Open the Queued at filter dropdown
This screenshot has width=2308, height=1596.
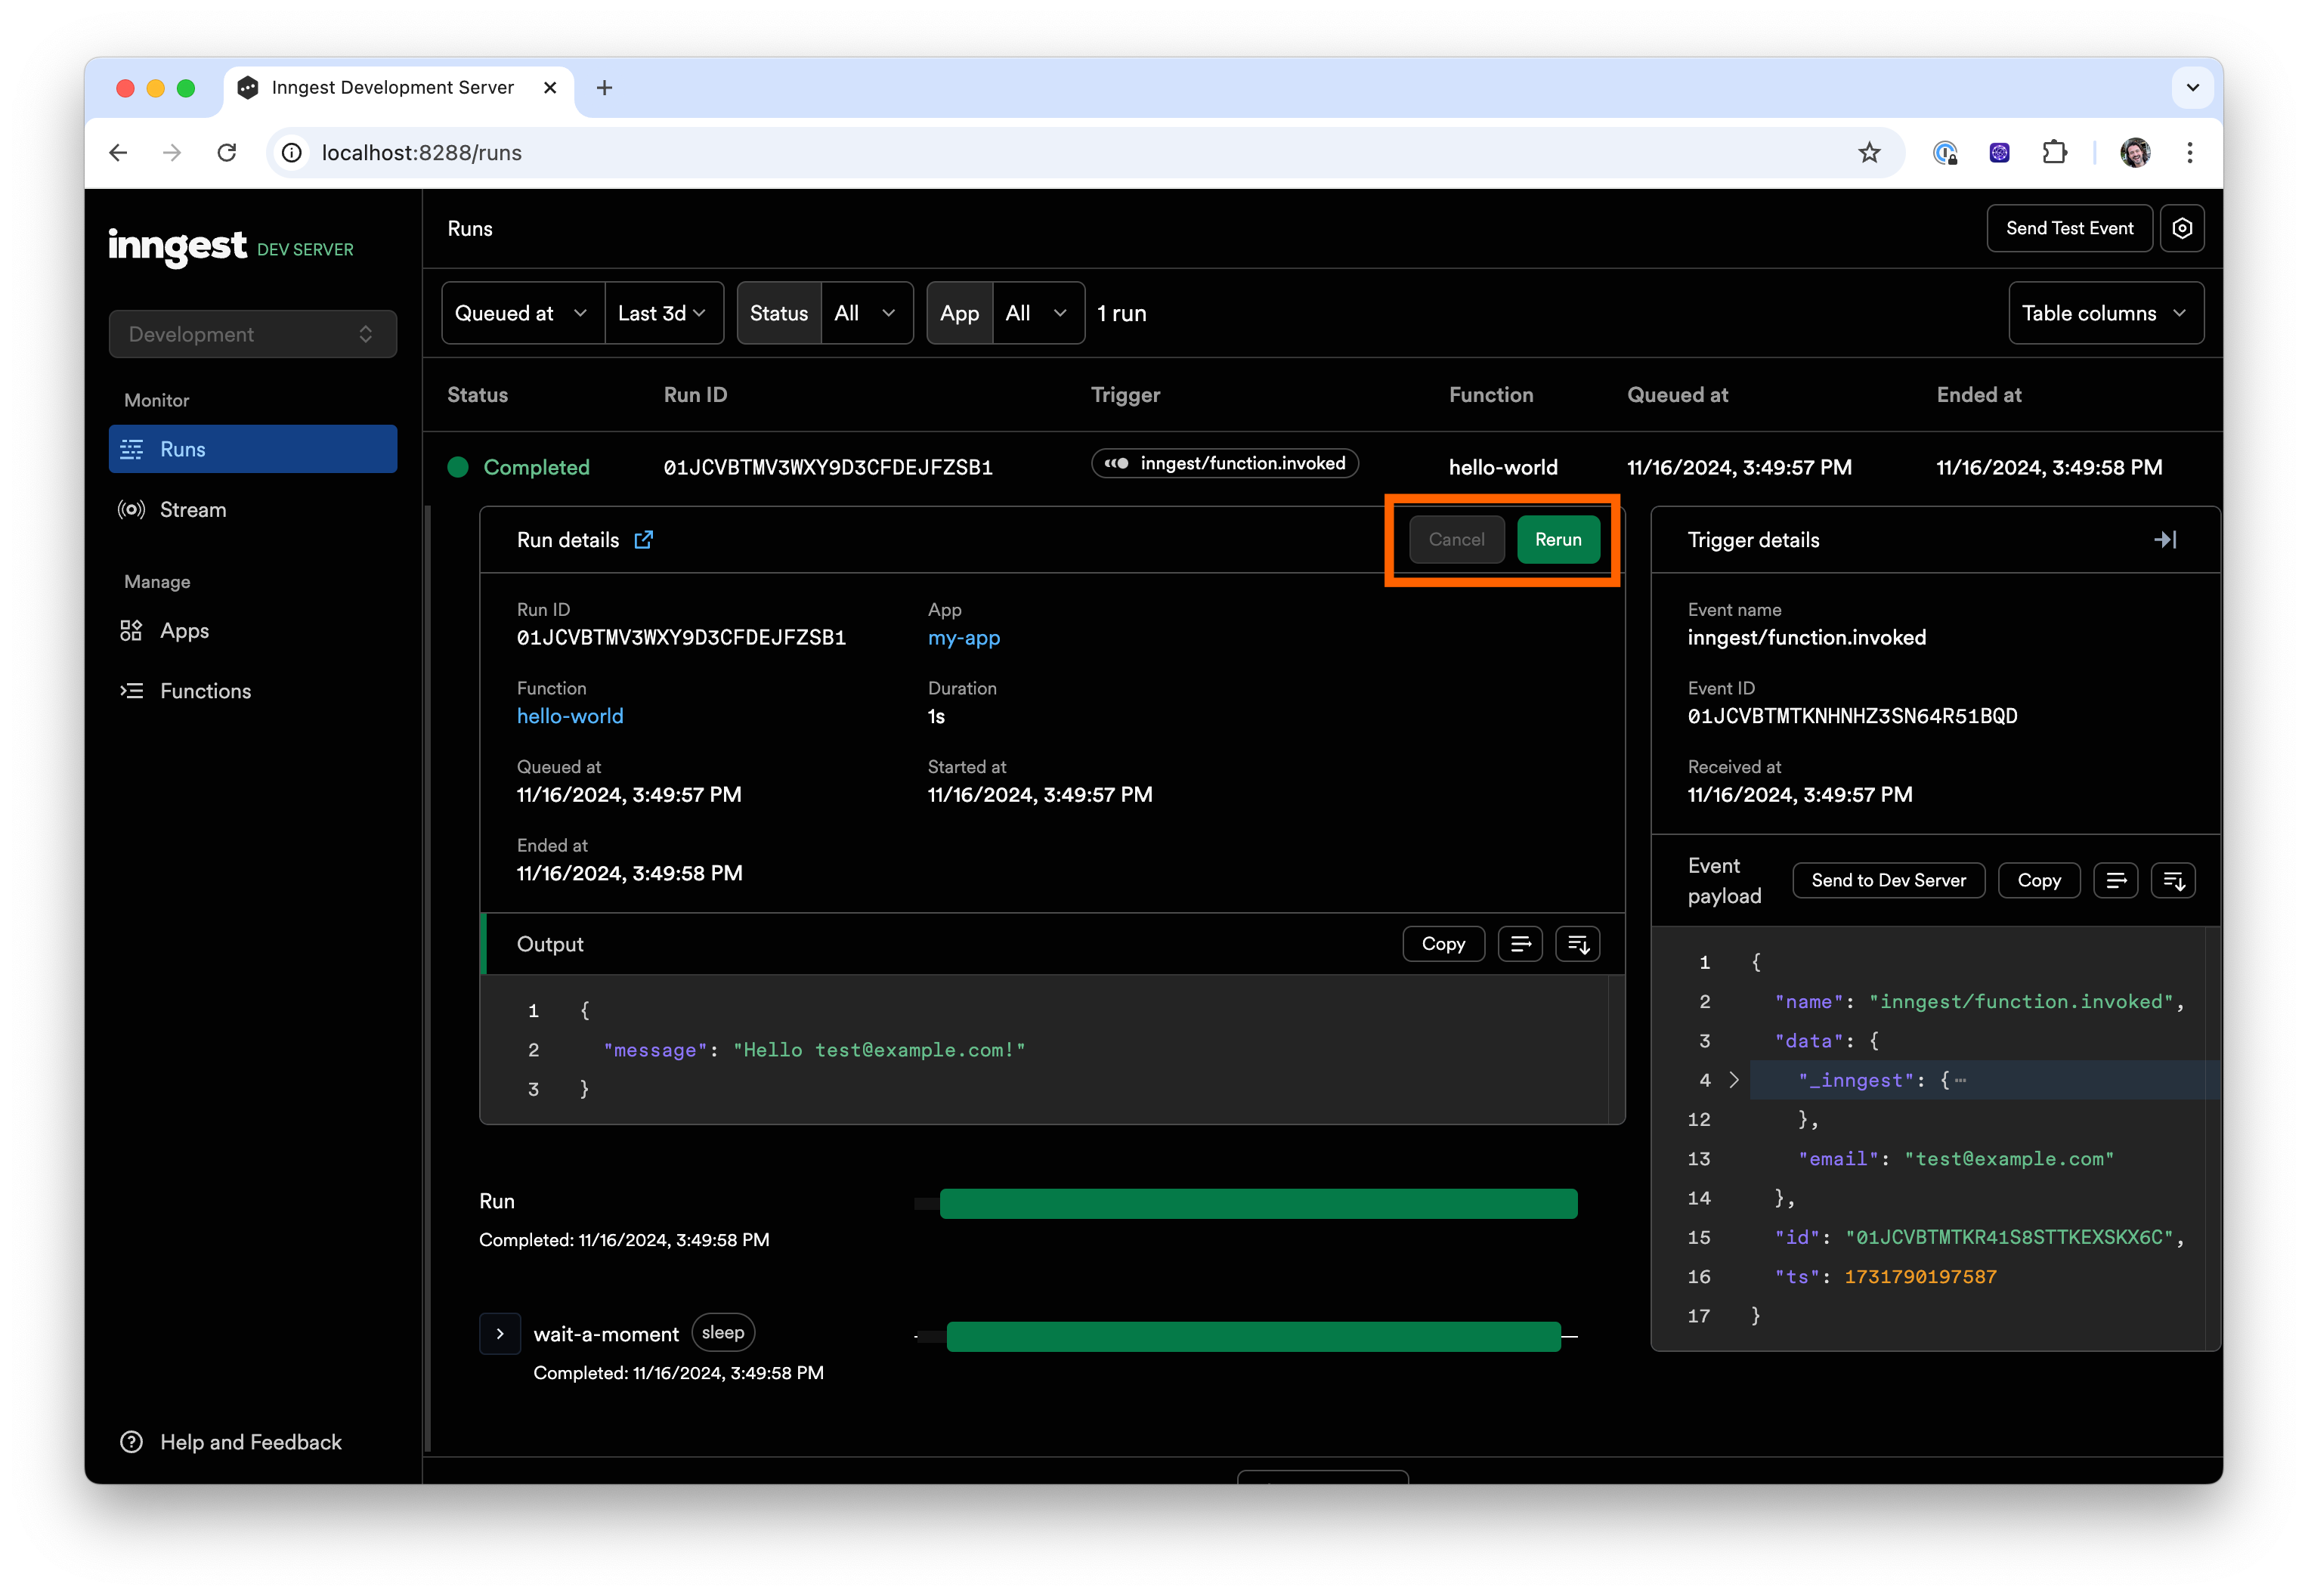(x=521, y=313)
